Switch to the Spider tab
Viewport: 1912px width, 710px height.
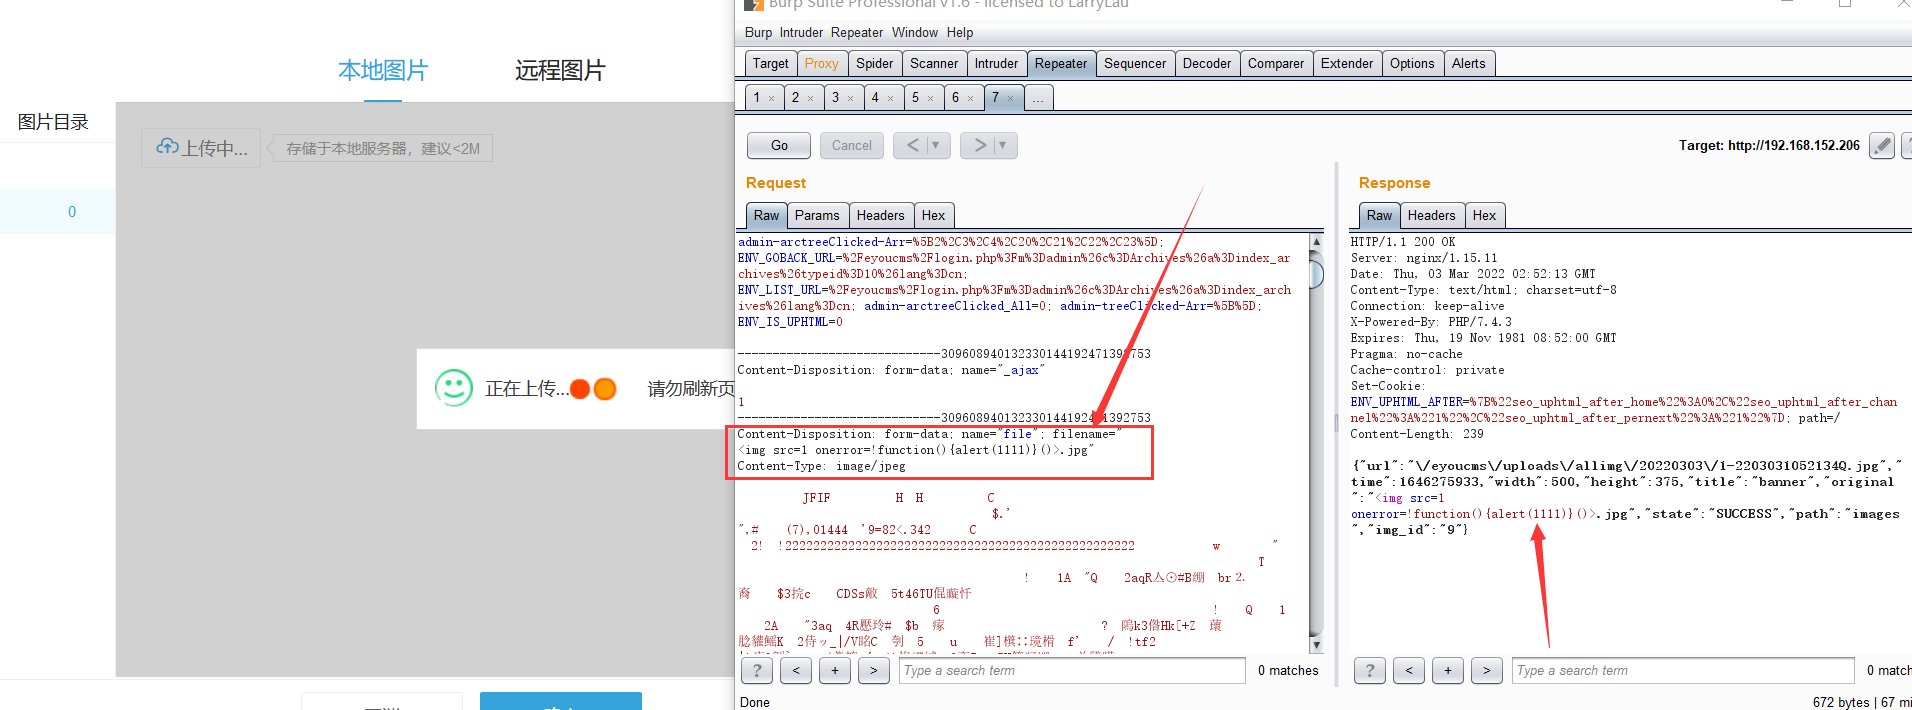[x=874, y=63]
